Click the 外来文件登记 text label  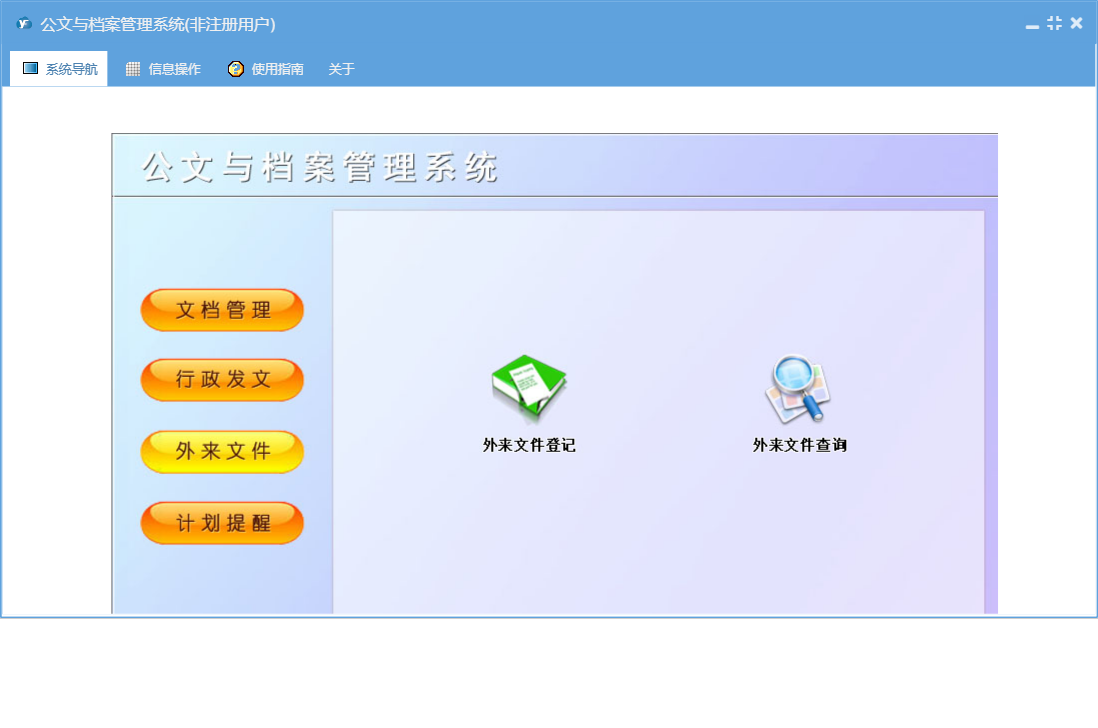pyautogui.click(x=529, y=446)
